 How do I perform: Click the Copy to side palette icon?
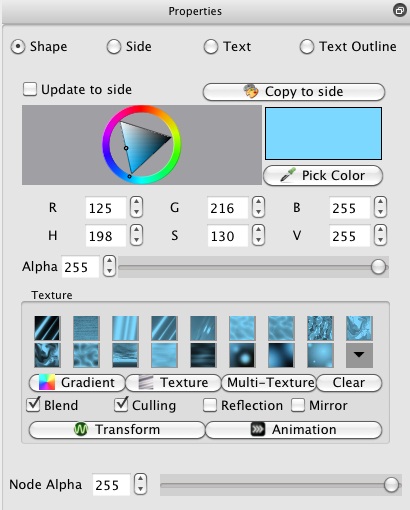coord(251,91)
